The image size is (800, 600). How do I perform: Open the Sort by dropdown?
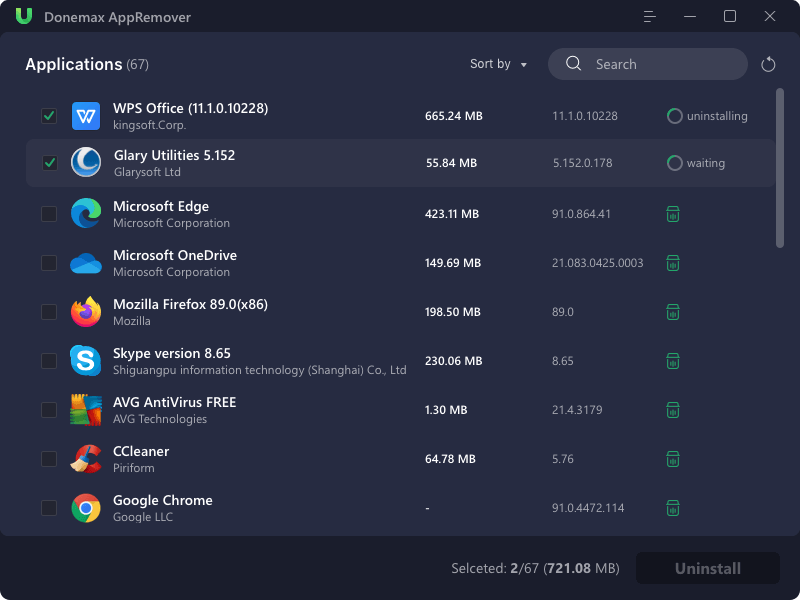[x=498, y=64]
